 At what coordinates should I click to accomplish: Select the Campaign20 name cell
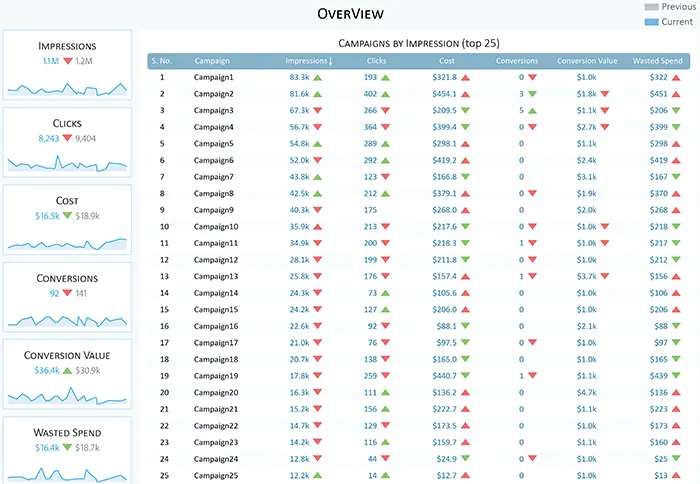pos(216,392)
